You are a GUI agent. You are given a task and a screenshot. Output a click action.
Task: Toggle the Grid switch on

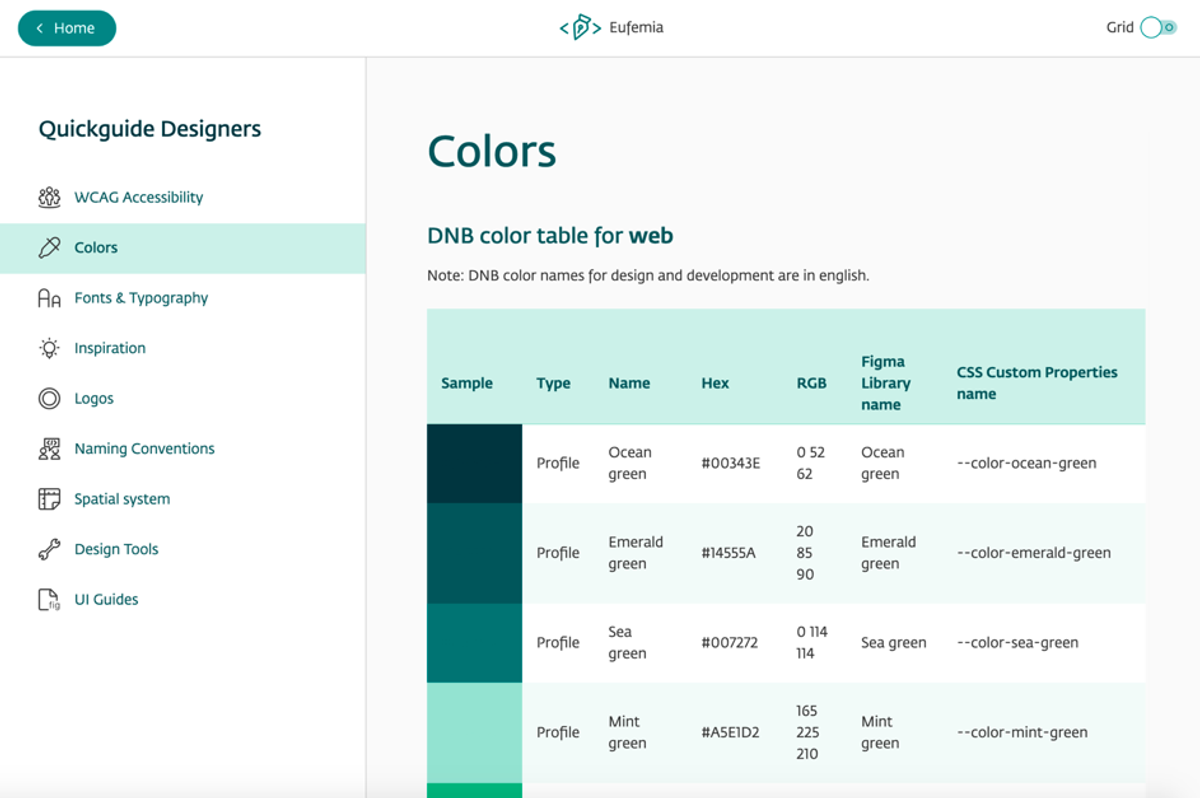1158,28
